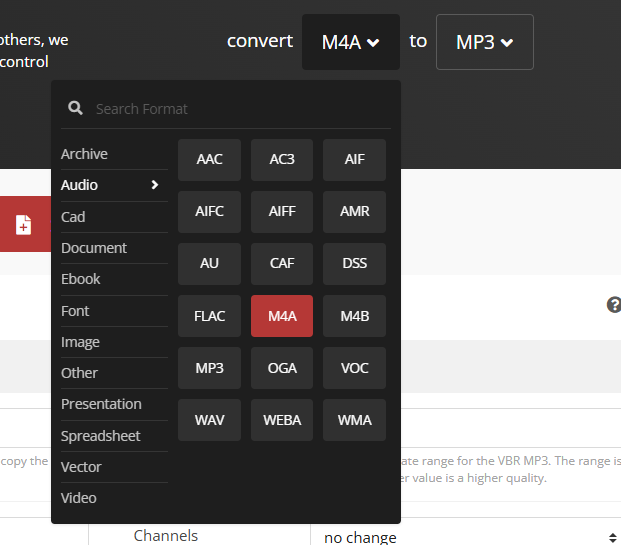Image resolution: width=621 pixels, height=545 pixels.
Task: Choose the FLAC format button
Action: (210, 316)
